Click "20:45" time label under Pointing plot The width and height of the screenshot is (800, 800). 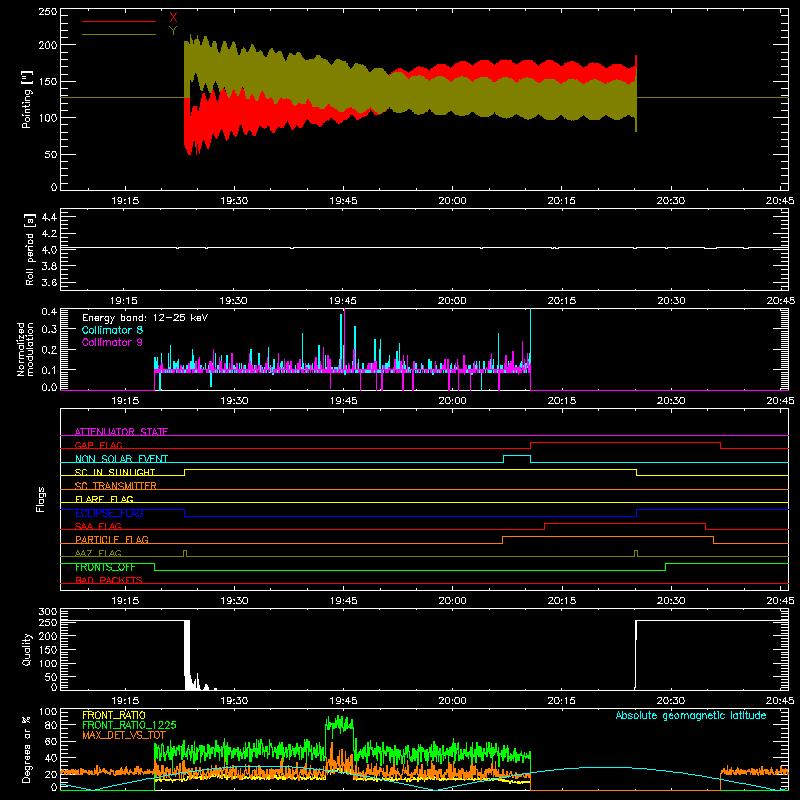coord(780,201)
